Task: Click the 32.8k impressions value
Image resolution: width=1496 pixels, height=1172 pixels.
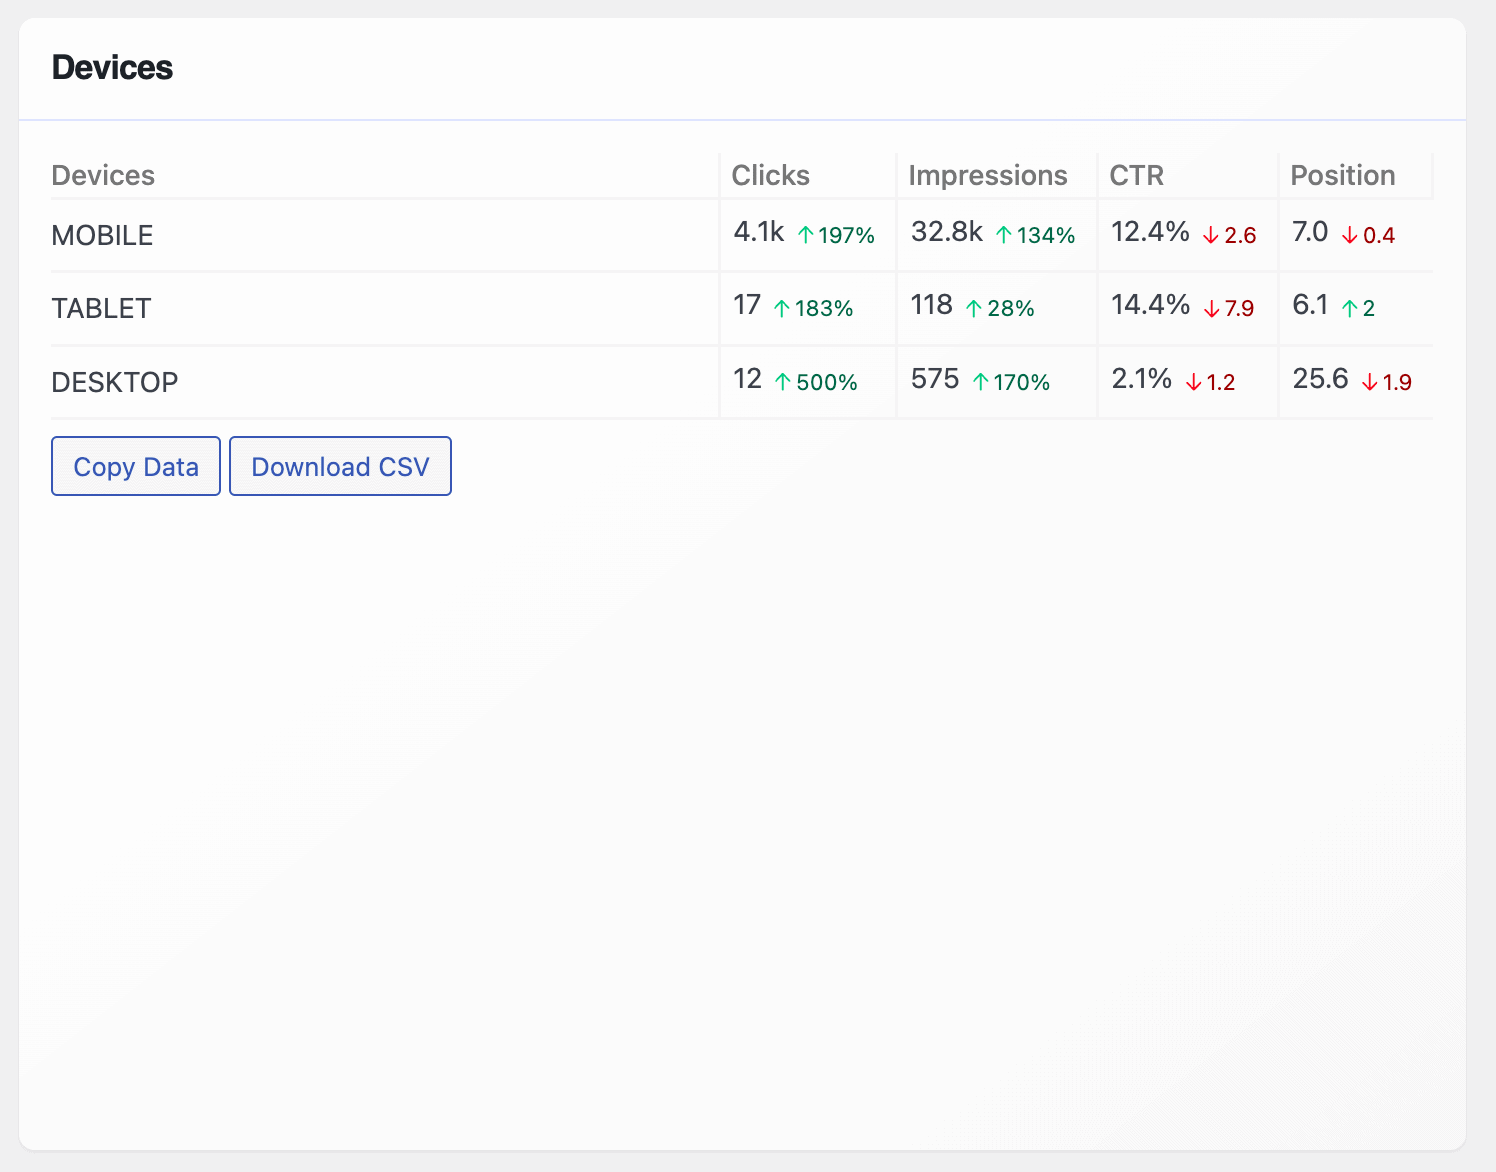Action: click(947, 232)
